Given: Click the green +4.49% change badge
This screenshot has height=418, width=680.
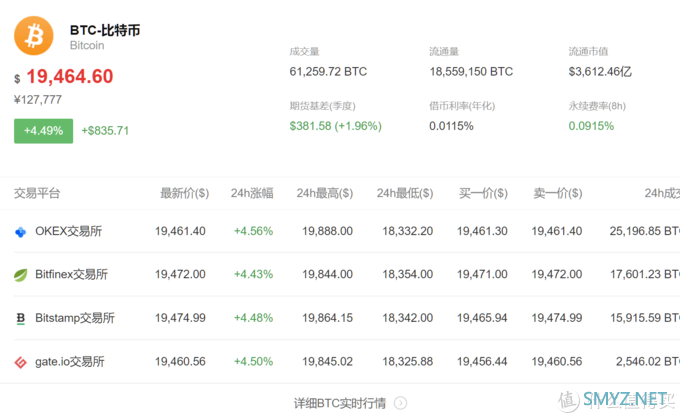Looking at the screenshot, I should pyautogui.click(x=43, y=131).
